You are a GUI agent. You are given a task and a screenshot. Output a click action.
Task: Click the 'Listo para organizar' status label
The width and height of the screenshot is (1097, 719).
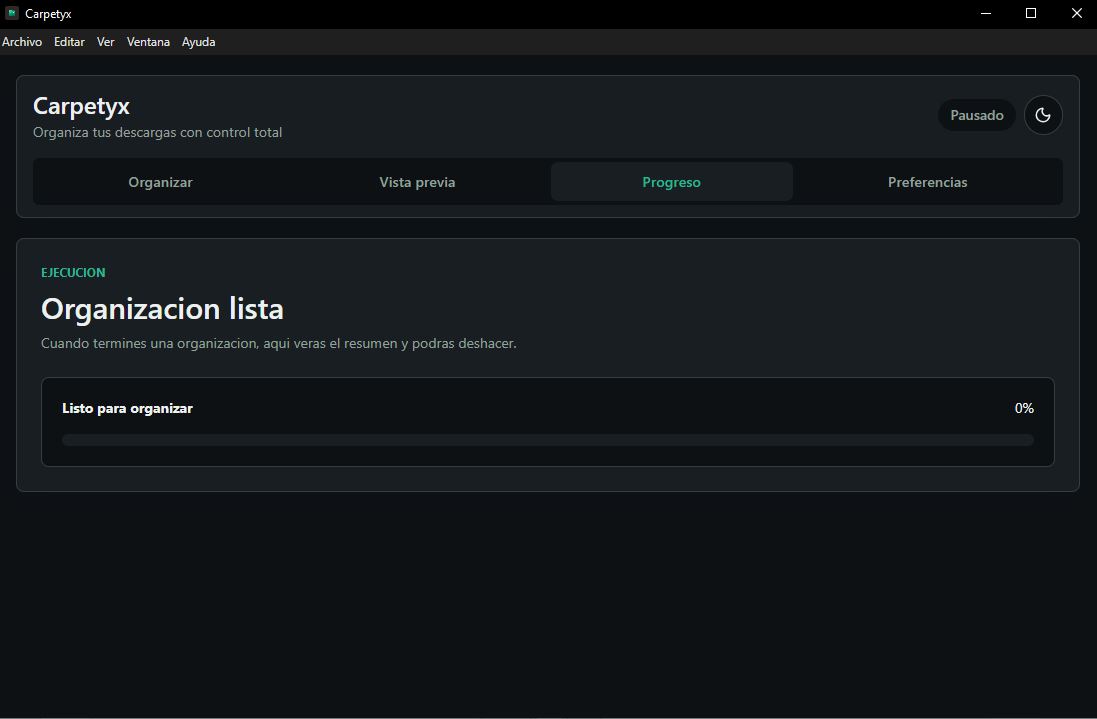coord(127,408)
